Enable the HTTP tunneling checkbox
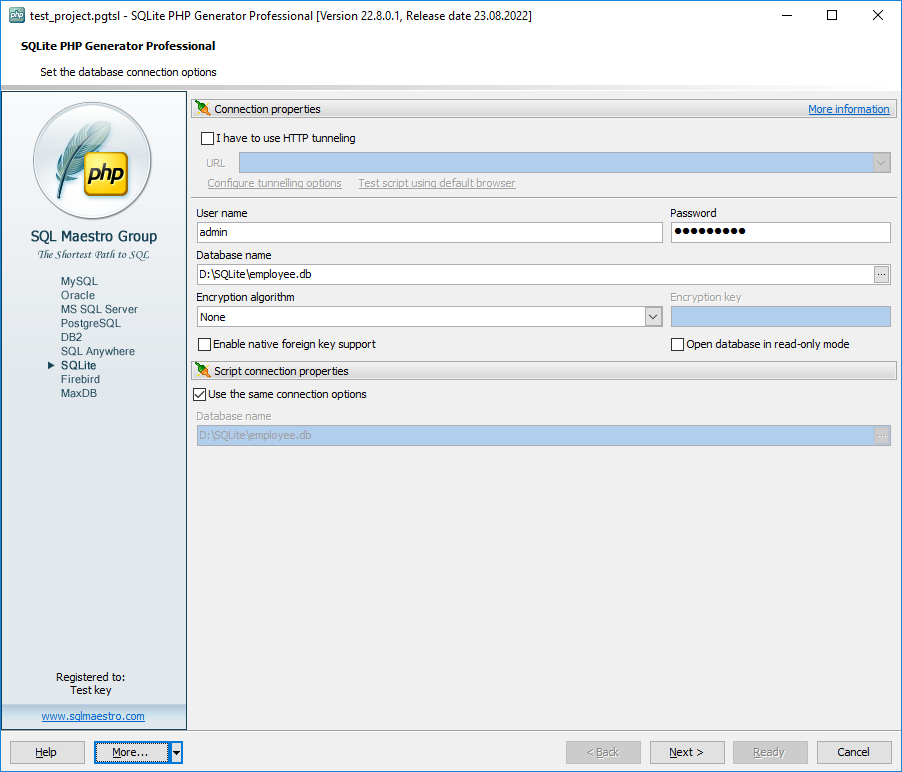Image resolution: width=902 pixels, height=772 pixels. [208, 139]
